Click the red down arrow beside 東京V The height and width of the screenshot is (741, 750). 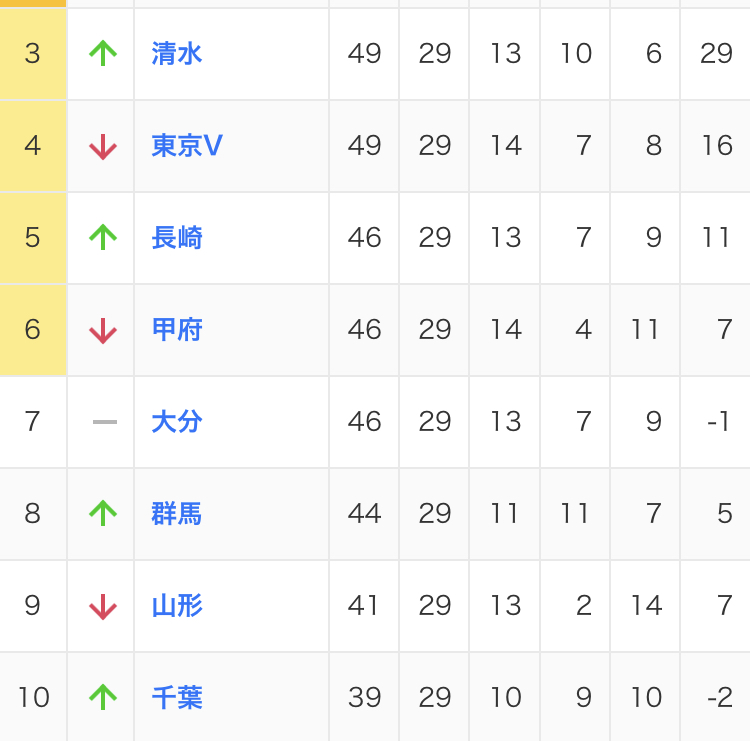(x=103, y=146)
